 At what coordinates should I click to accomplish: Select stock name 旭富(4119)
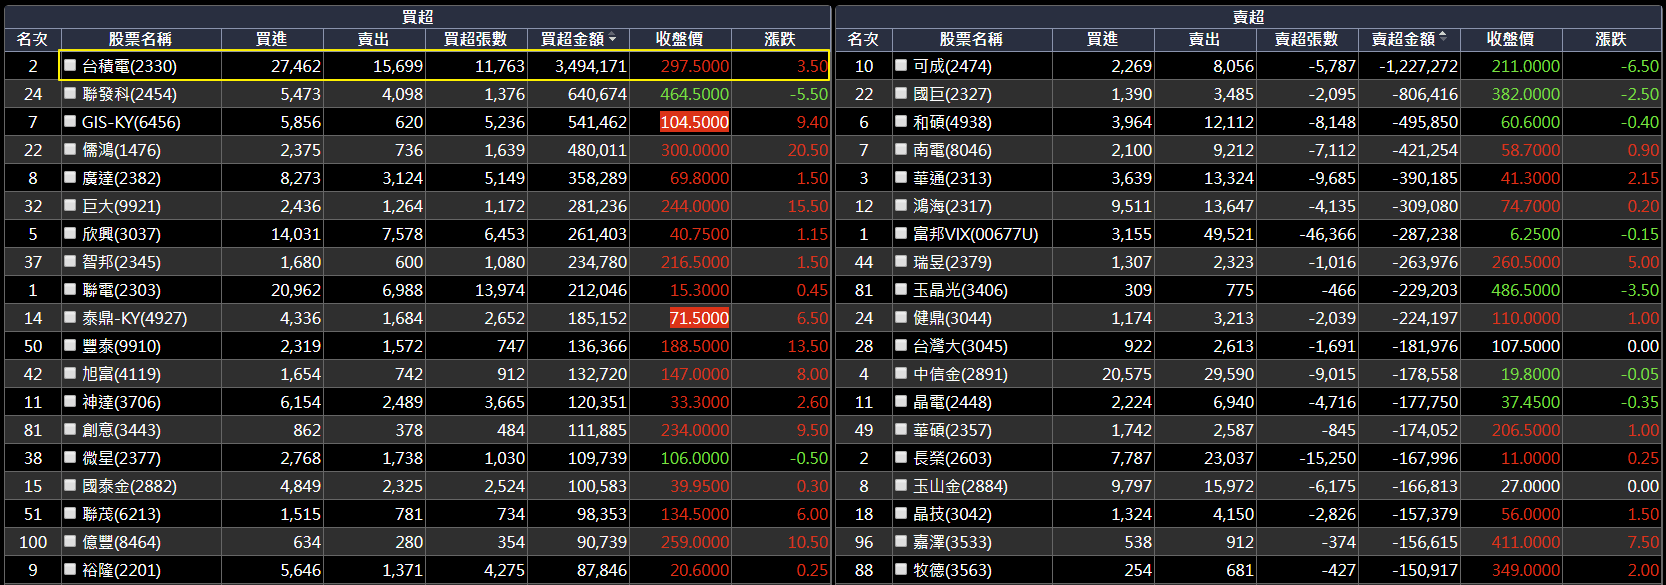point(121,373)
